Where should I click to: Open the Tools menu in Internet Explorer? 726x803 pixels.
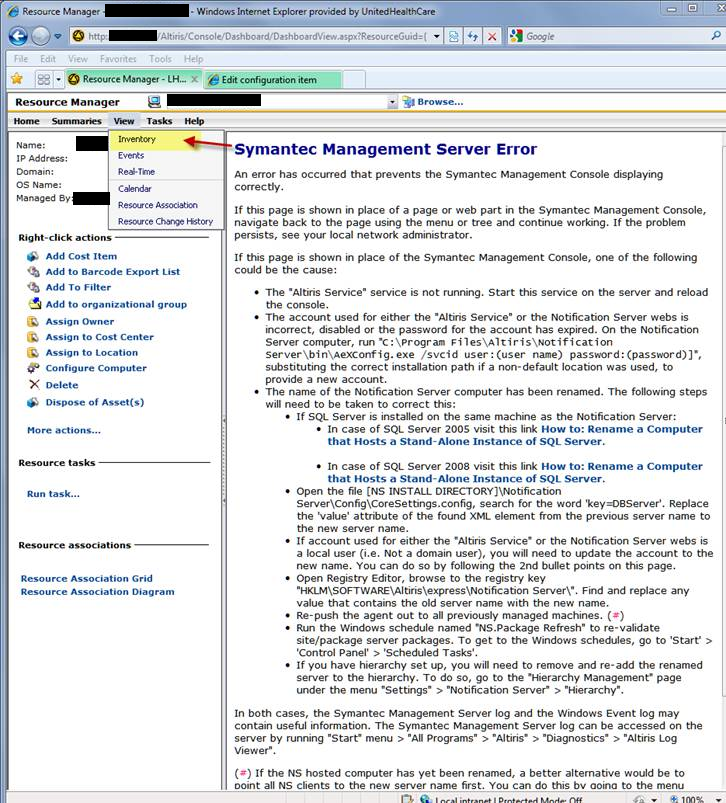click(x=160, y=59)
